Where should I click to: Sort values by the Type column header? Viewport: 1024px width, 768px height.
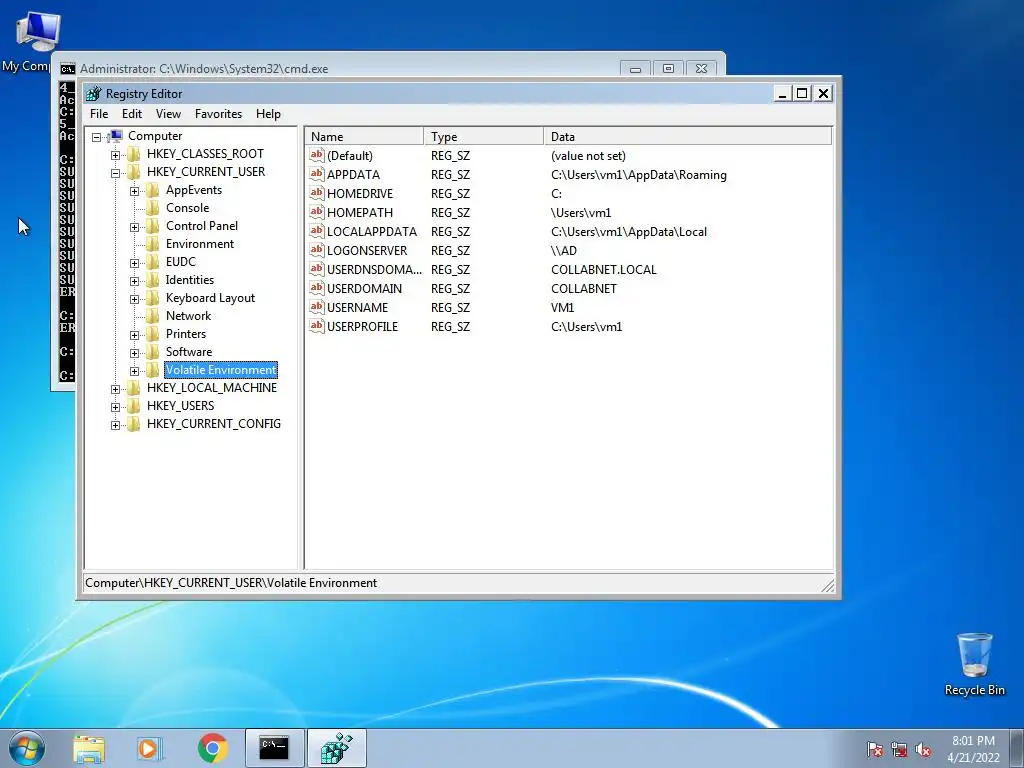[484, 136]
